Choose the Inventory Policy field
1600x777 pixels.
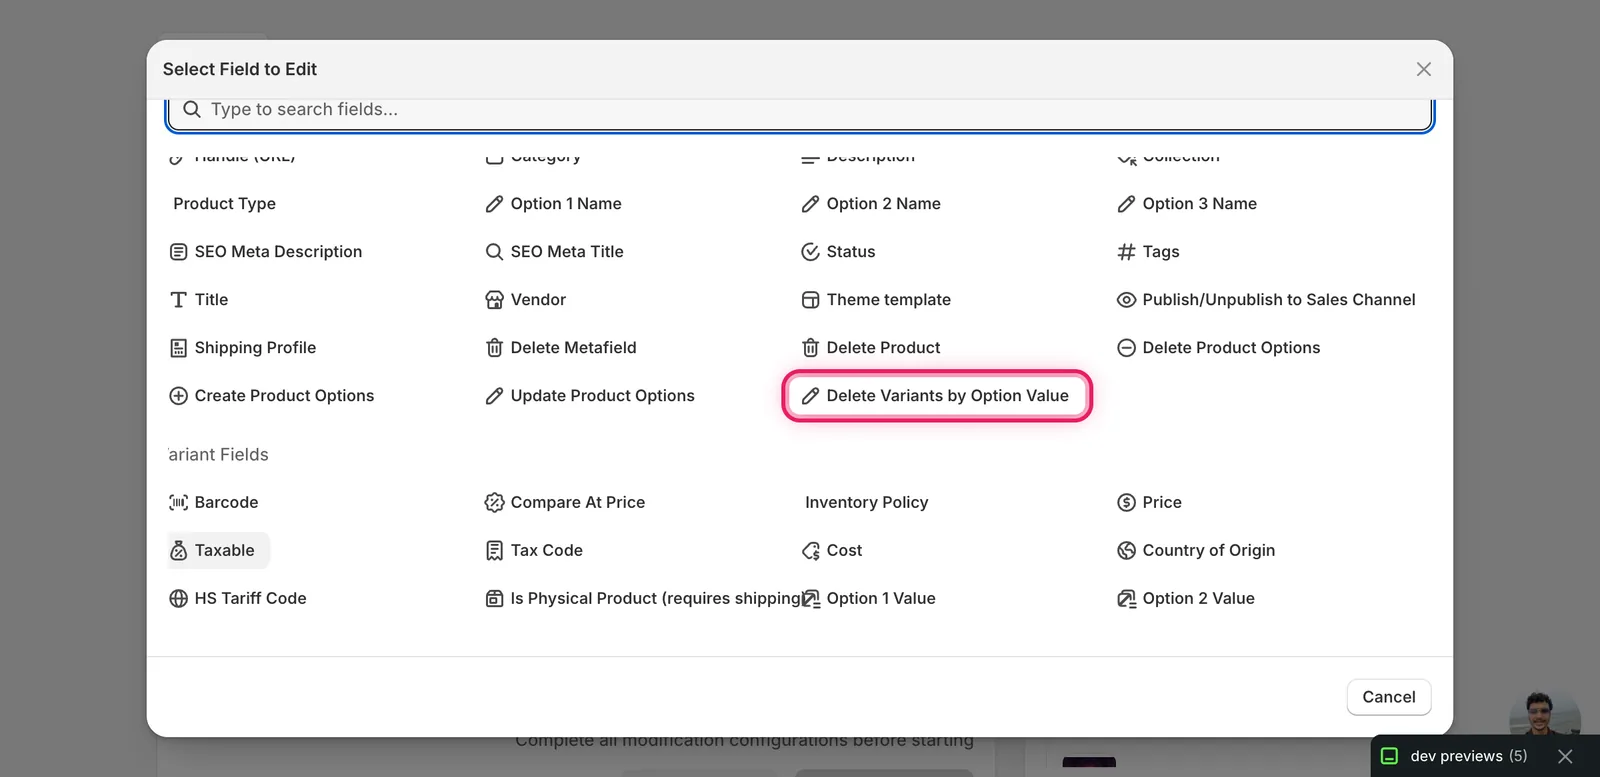[x=866, y=502]
